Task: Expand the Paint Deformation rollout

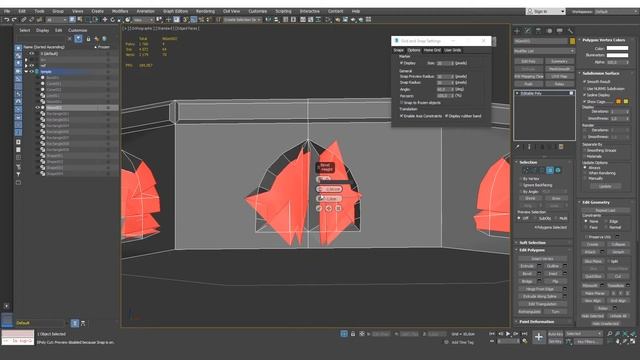Action: coord(544,322)
